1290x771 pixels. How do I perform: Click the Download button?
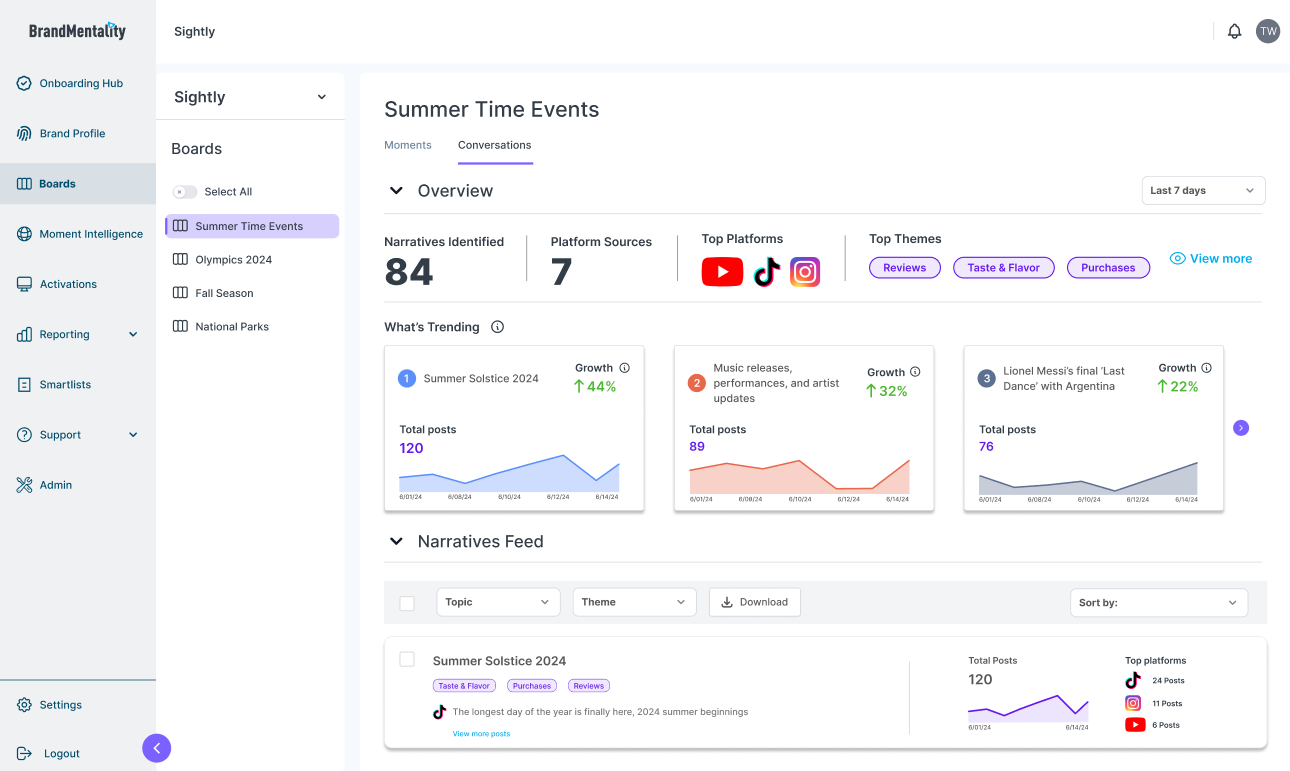(754, 602)
